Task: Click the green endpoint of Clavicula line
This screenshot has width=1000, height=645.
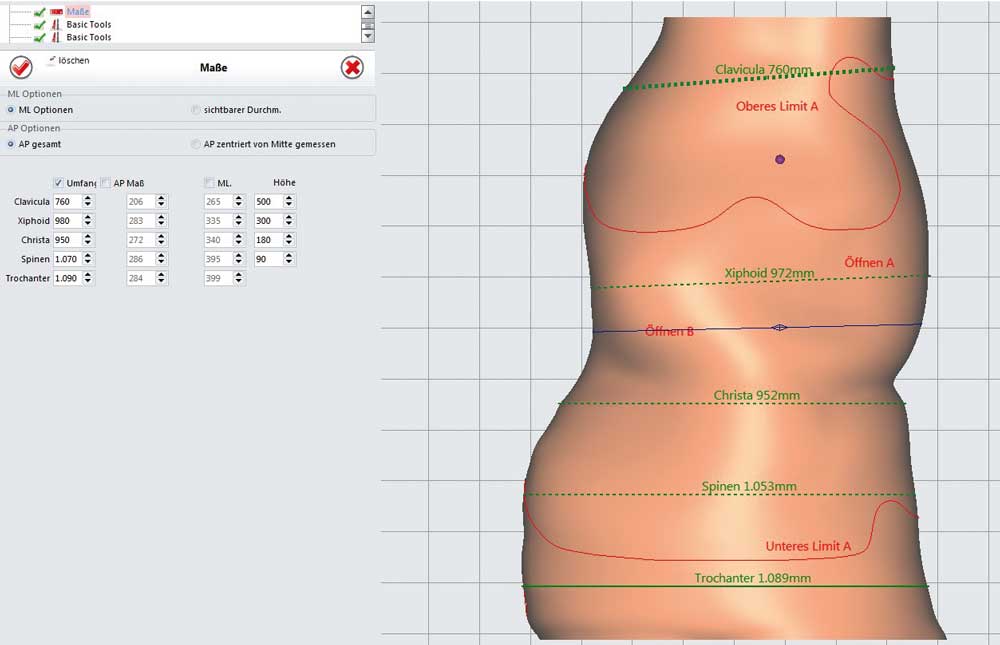Action: point(892,68)
